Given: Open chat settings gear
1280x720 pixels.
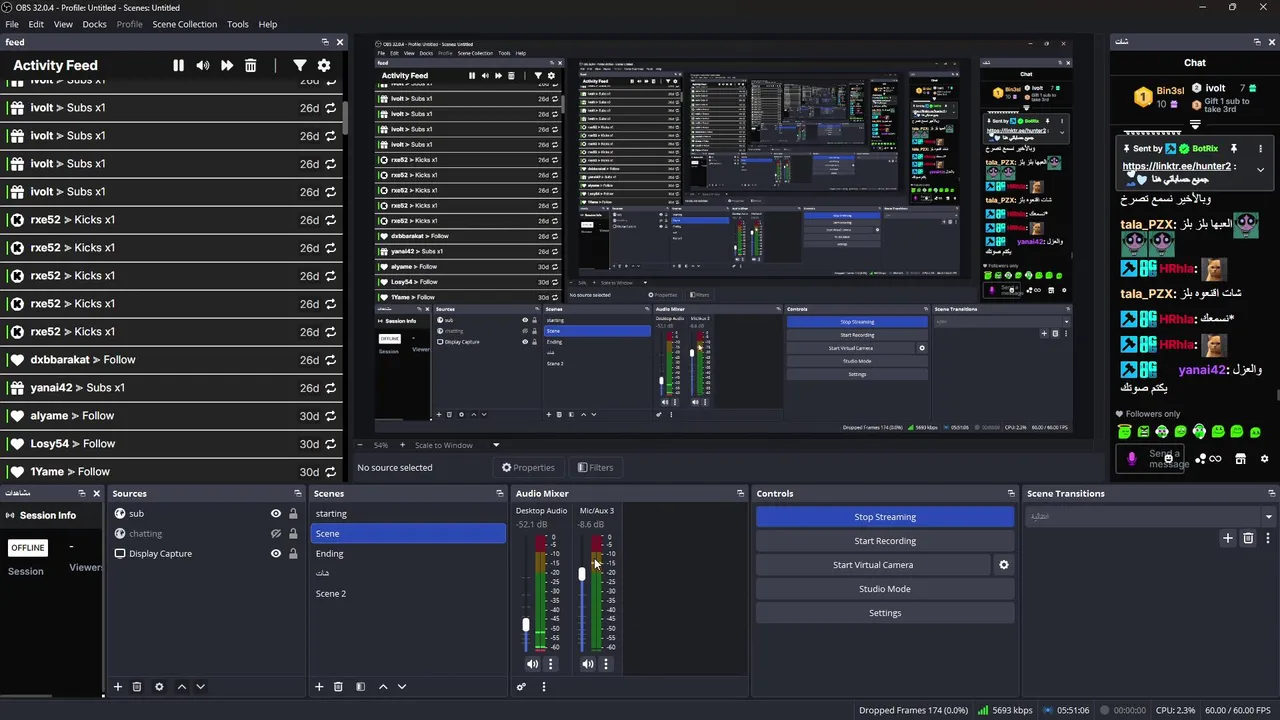Looking at the screenshot, I should point(1264,459).
